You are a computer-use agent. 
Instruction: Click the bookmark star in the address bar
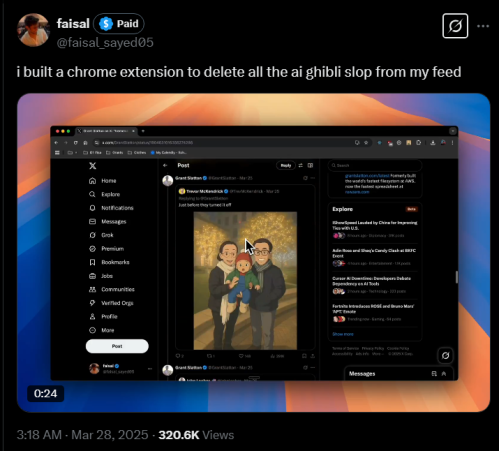pyautogui.click(x=366, y=143)
